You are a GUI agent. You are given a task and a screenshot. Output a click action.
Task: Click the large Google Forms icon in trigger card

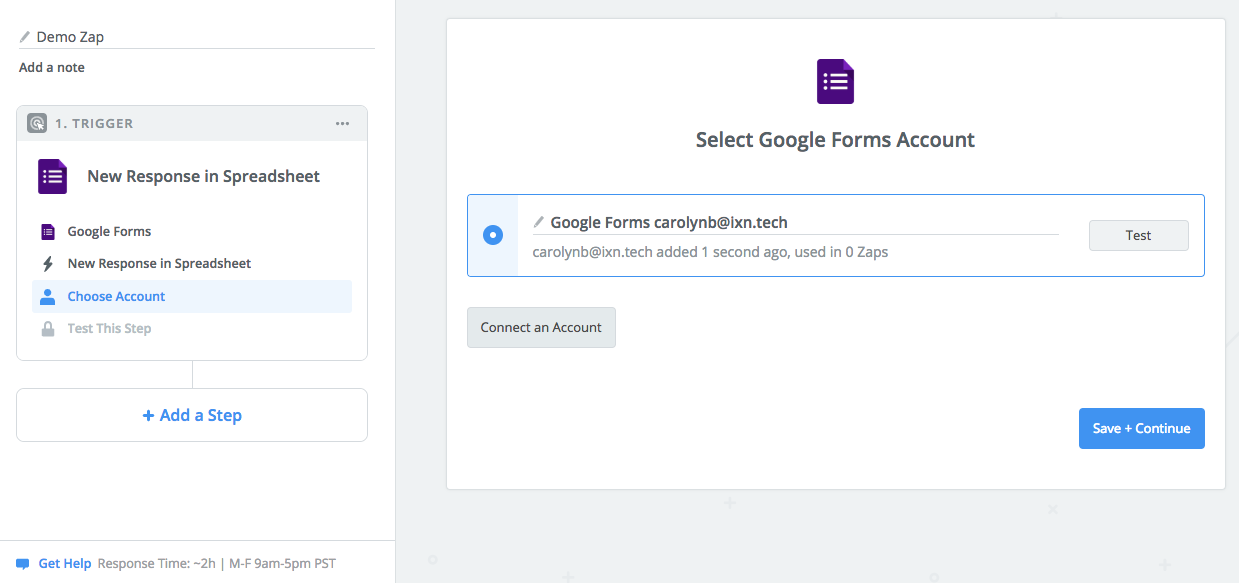pyautogui.click(x=52, y=176)
